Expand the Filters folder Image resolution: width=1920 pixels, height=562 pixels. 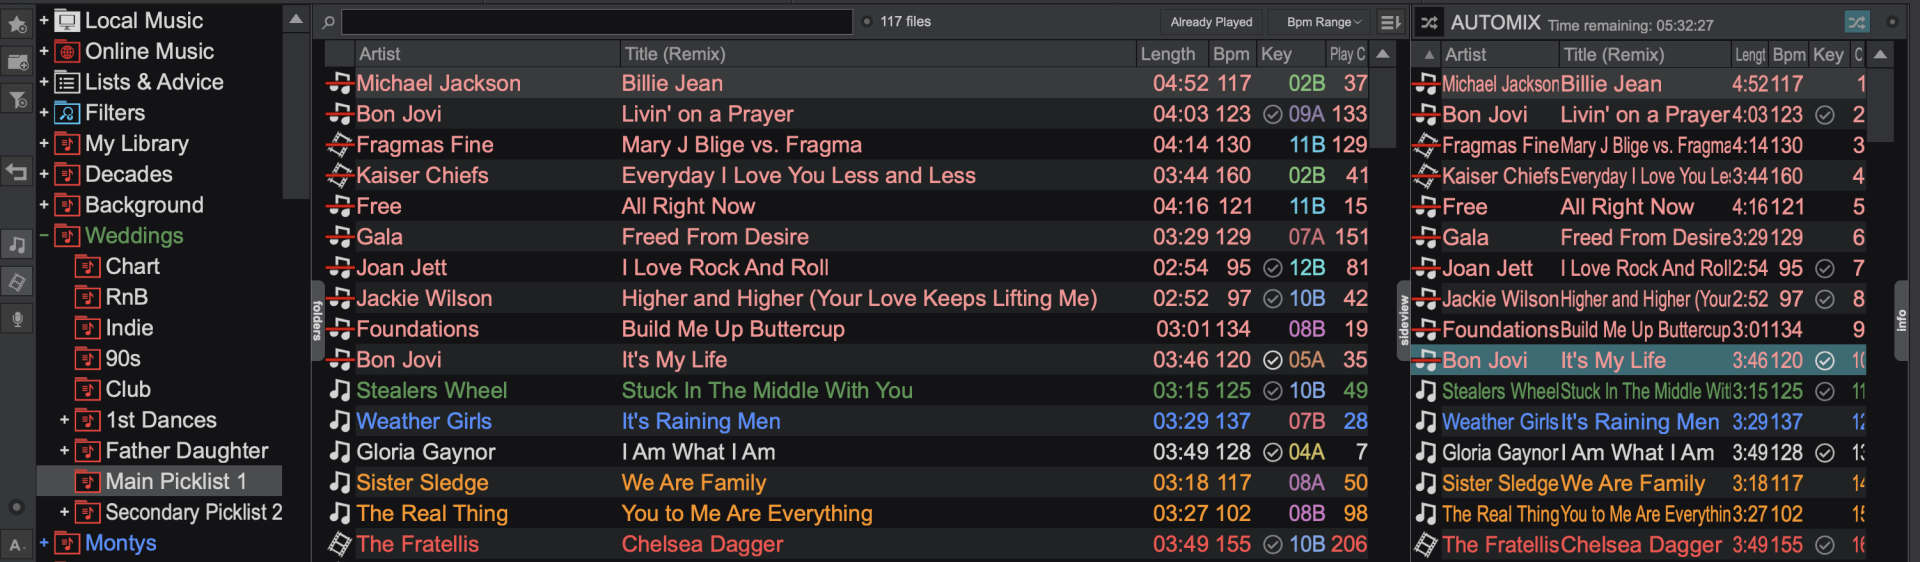44,113
